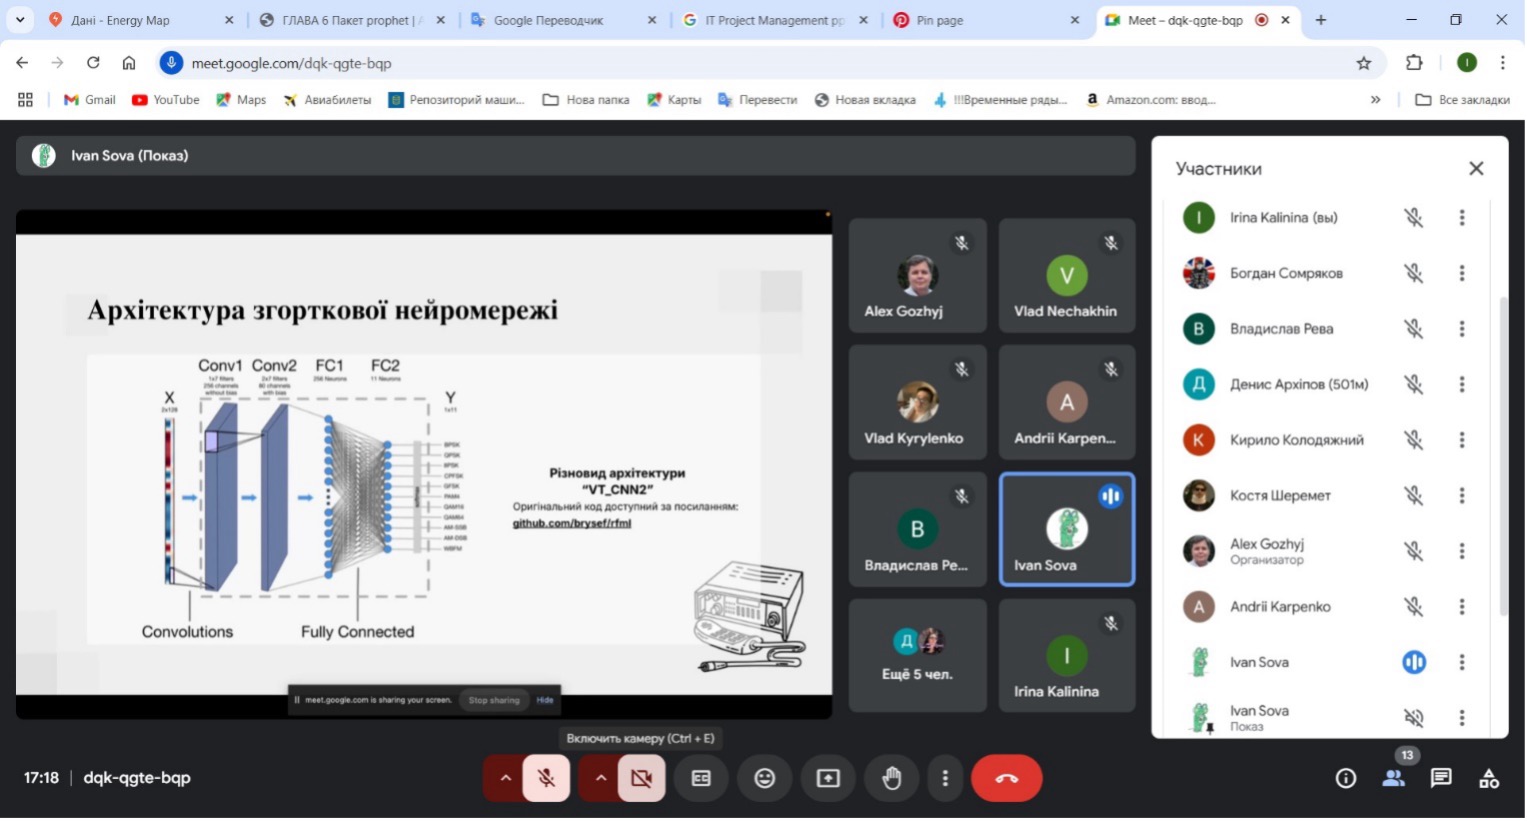The height and width of the screenshot is (821, 1527).
Task: Click muted mic icon for Andrii Karpenko in list
Action: (x=1413, y=607)
